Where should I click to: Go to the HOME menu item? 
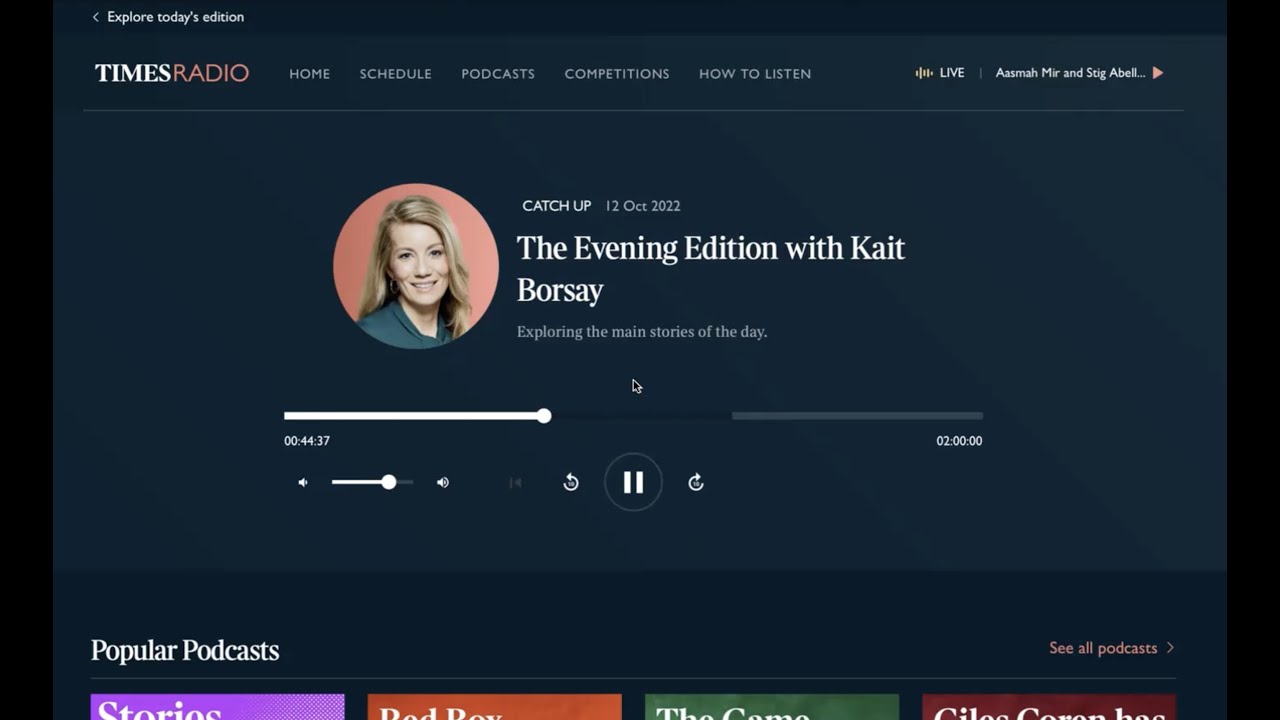coord(310,74)
